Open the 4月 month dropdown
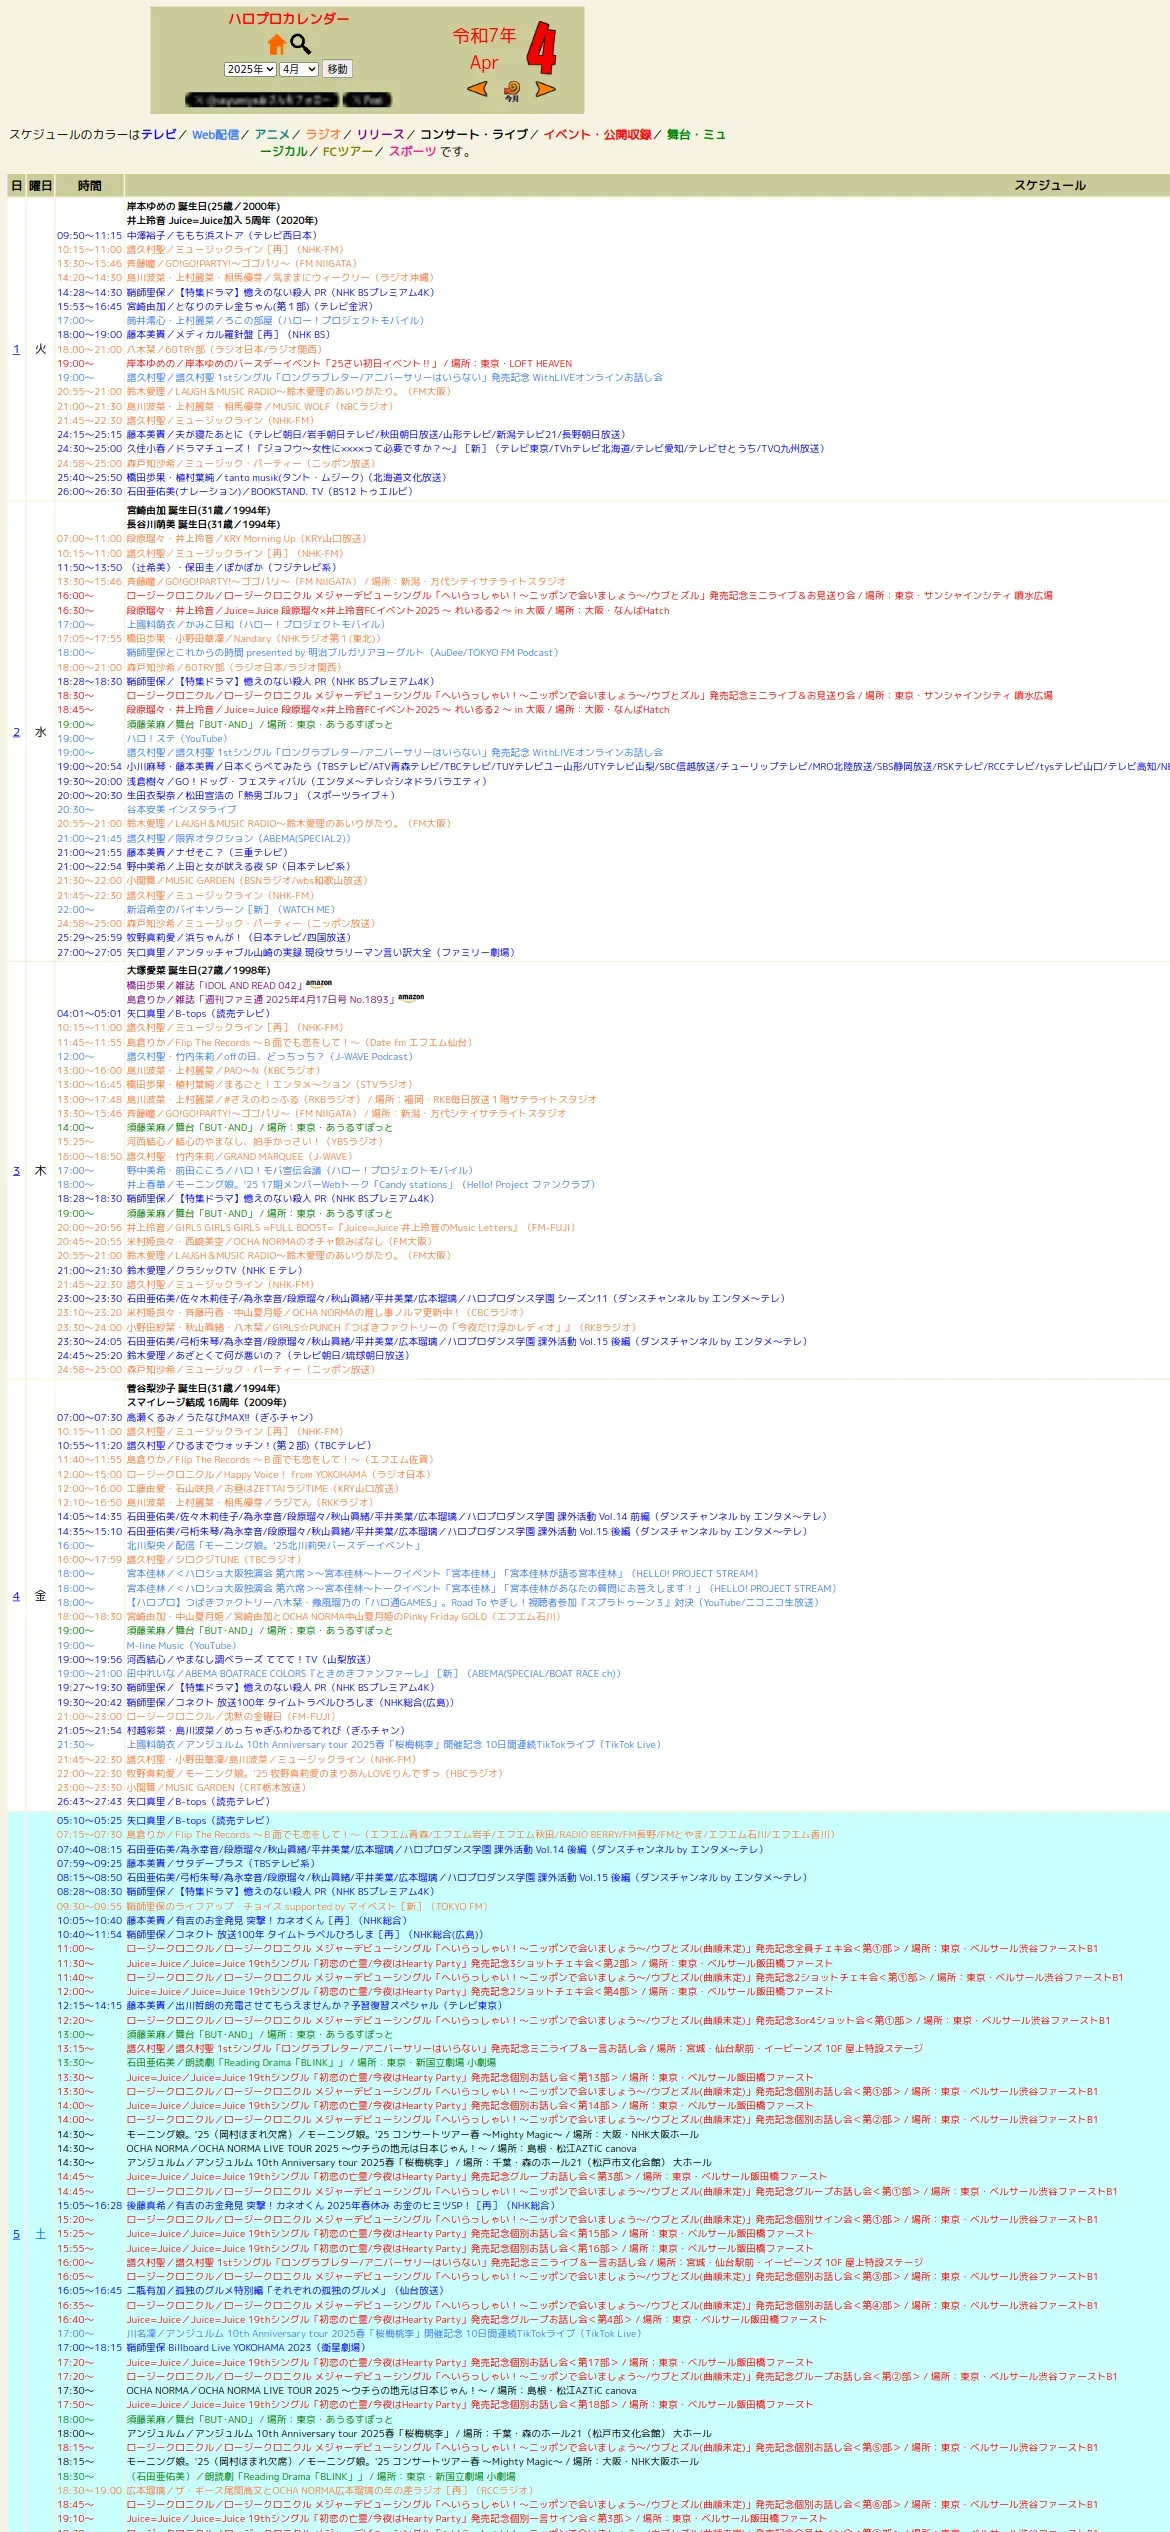The image size is (1170, 2532). point(298,69)
